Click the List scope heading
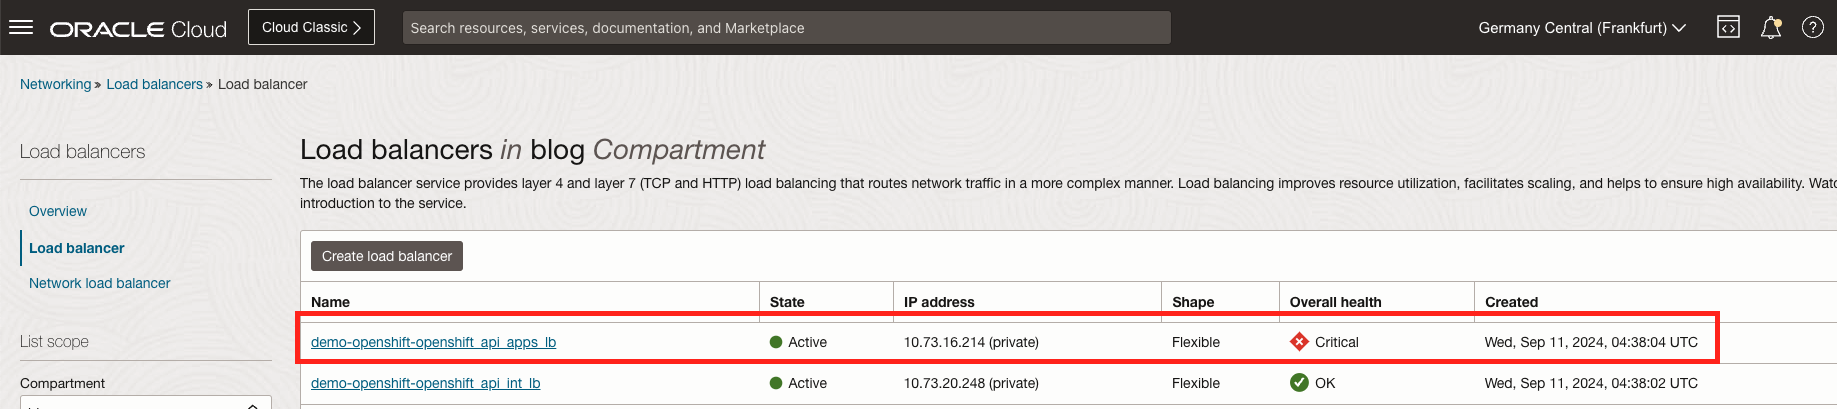 coord(54,341)
